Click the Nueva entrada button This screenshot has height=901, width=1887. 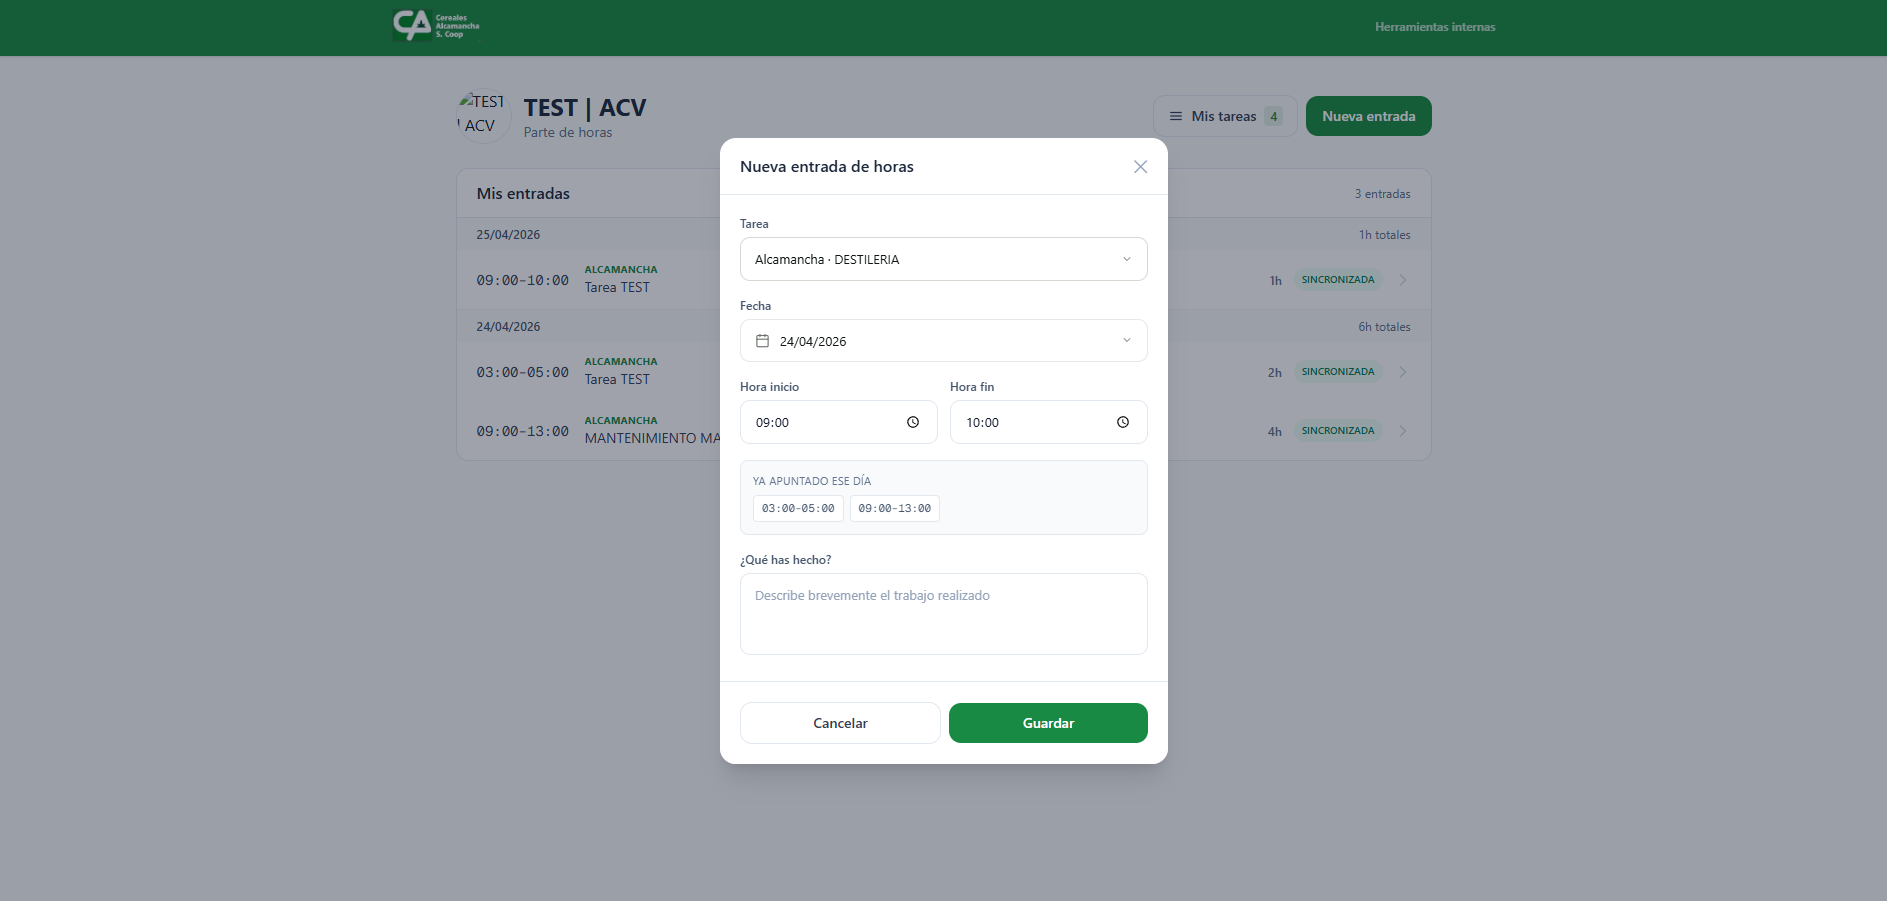(x=1368, y=116)
